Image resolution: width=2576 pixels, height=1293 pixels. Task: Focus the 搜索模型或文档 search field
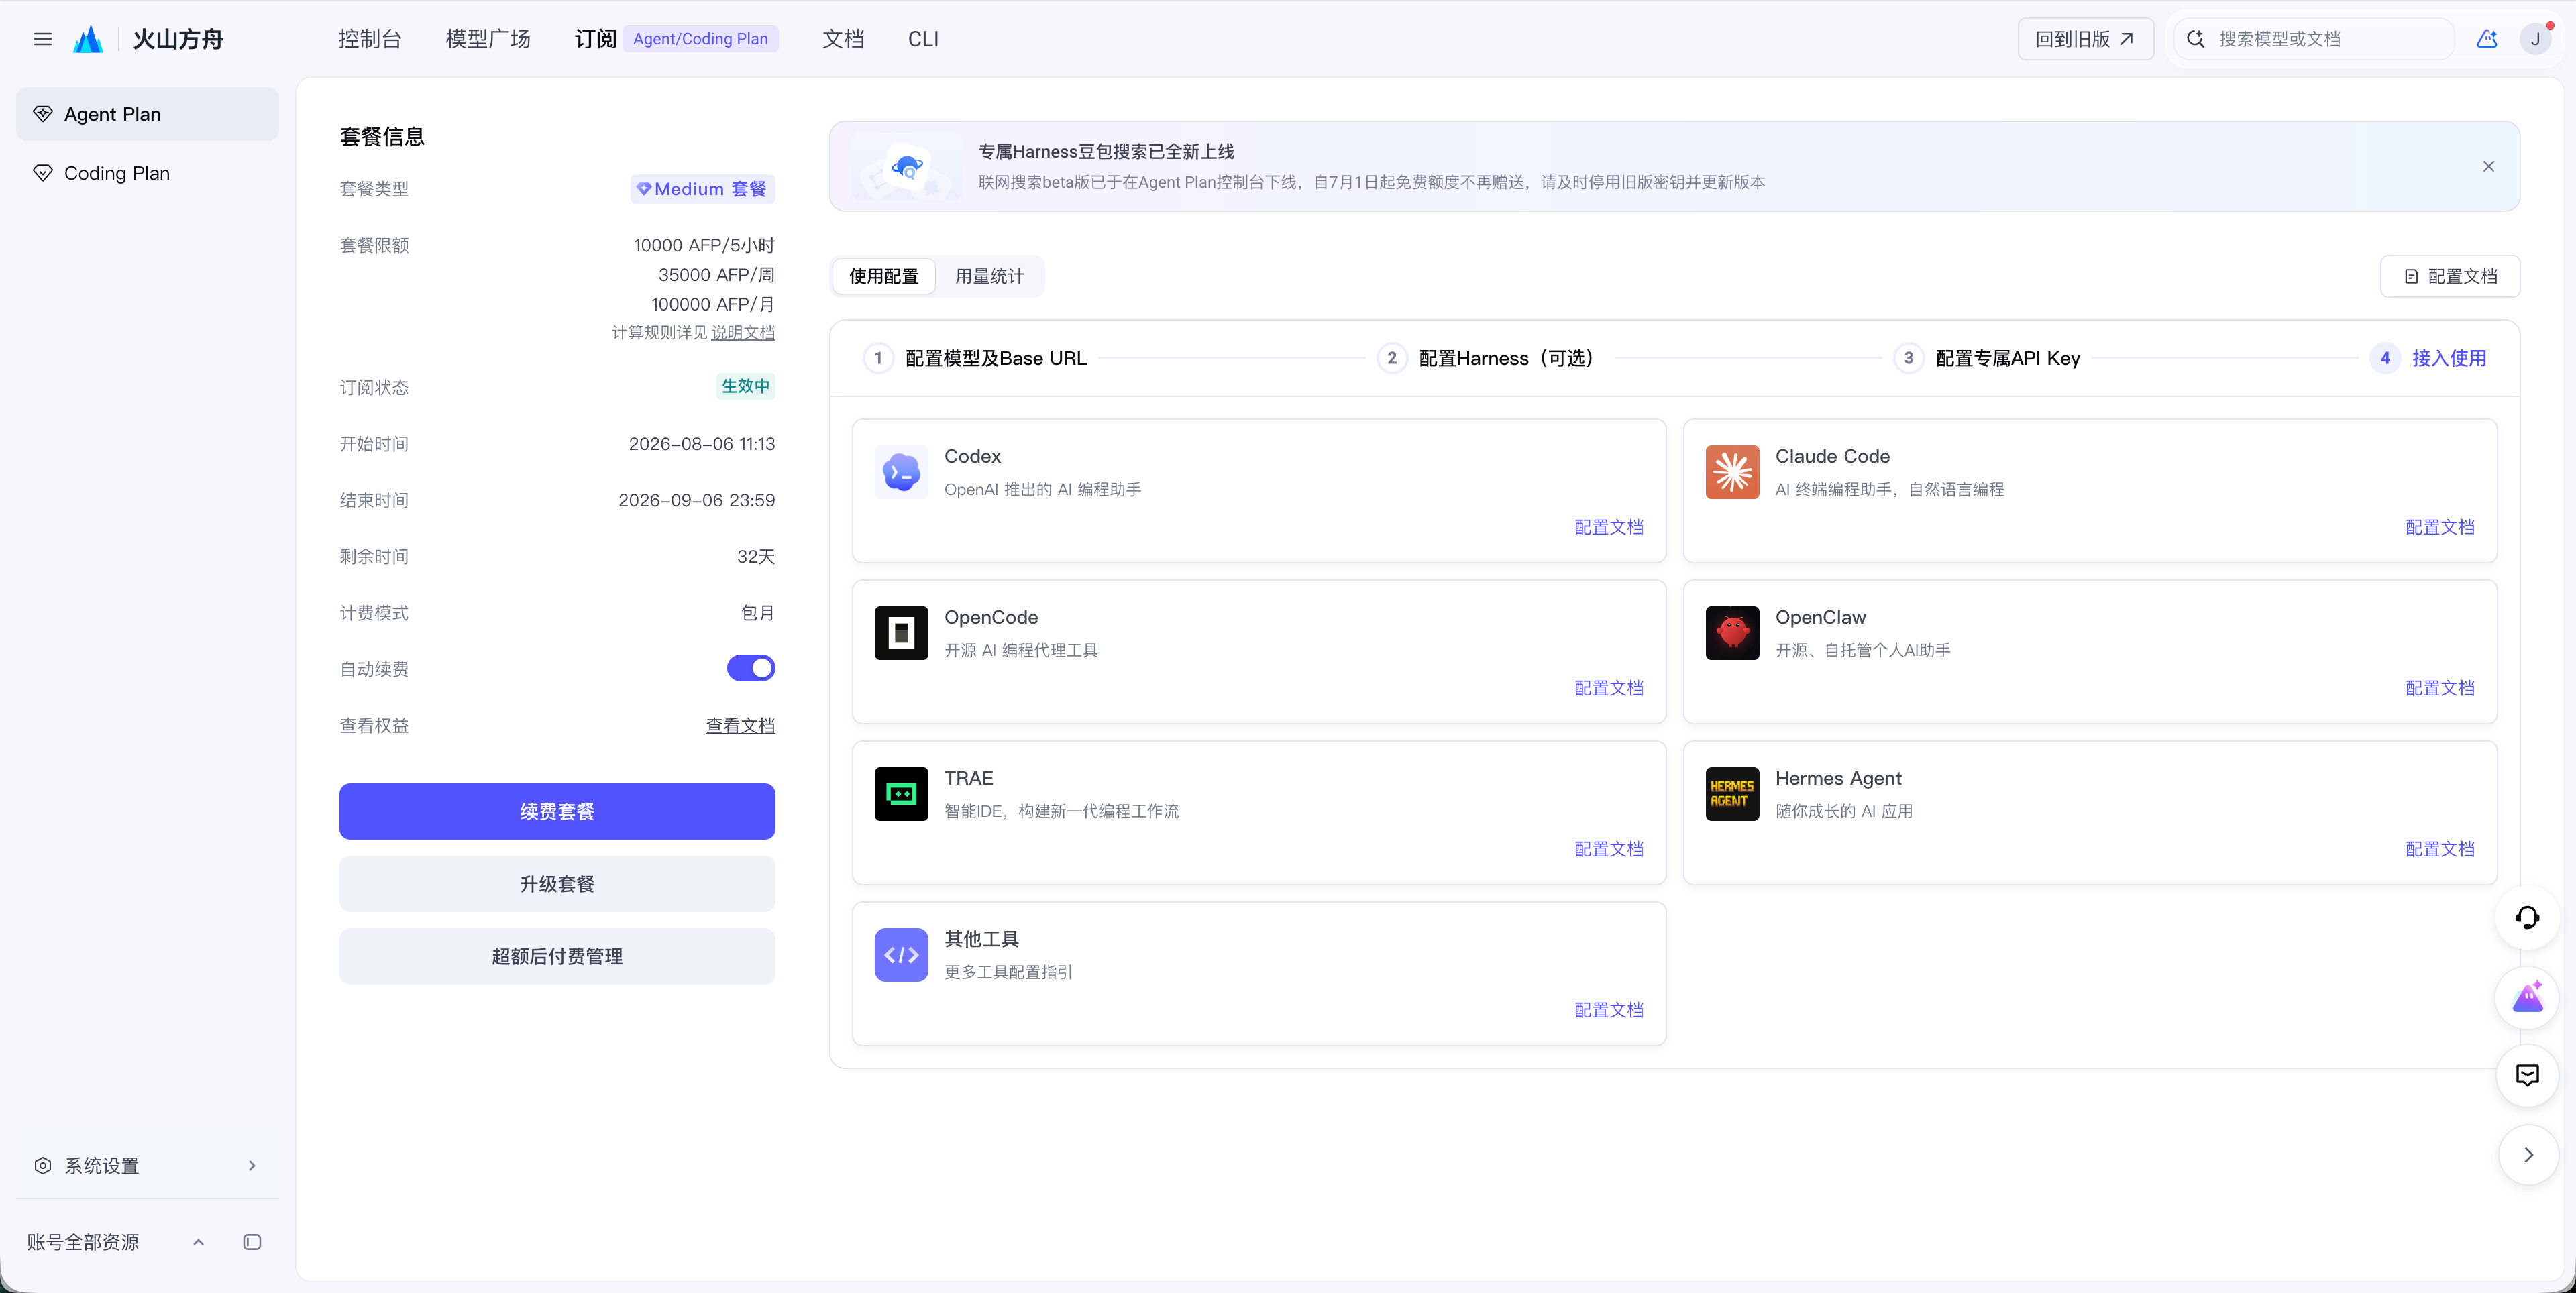tap(2314, 39)
